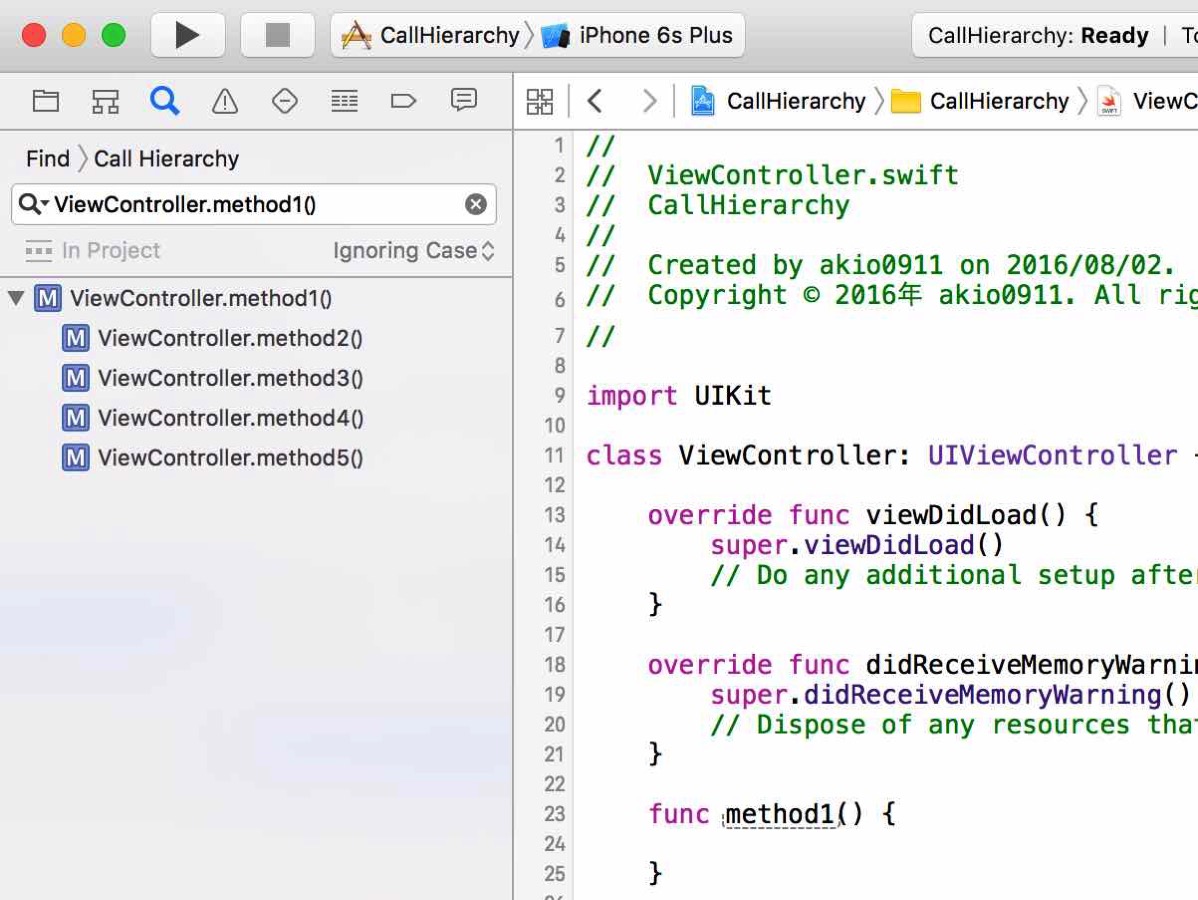This screenshot has height=900, width=1198.
Task: Click method1 in the func declaration
Action: coord(780,814)
